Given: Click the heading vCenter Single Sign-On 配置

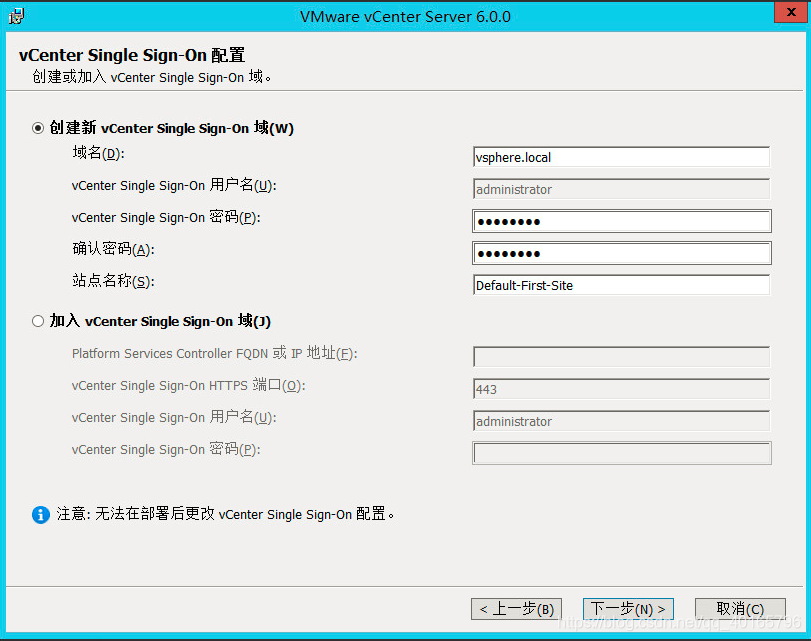Looking at the screenshot, I should (x=132, y=55).
